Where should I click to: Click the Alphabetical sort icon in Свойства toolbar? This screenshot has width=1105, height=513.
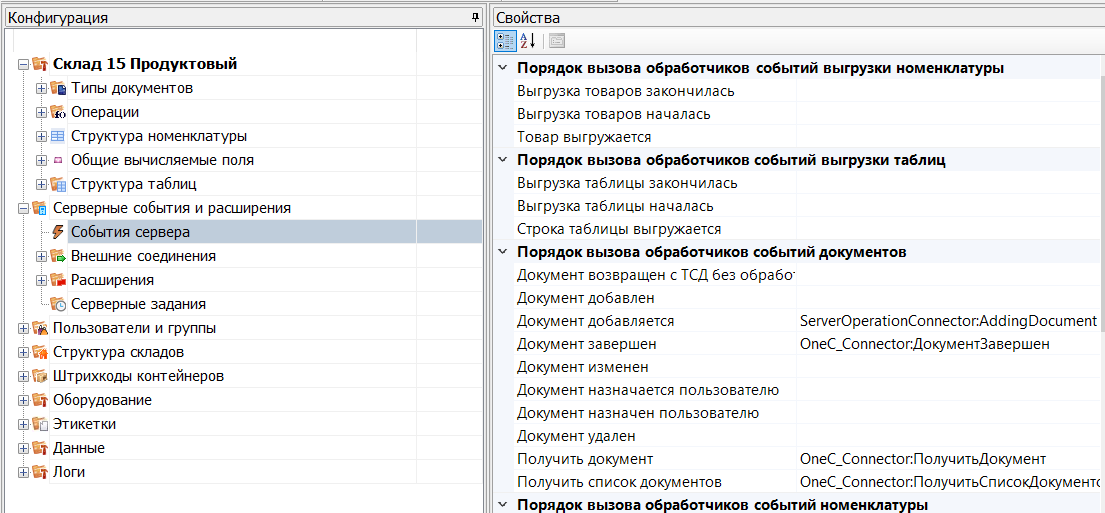click(528, 40)
